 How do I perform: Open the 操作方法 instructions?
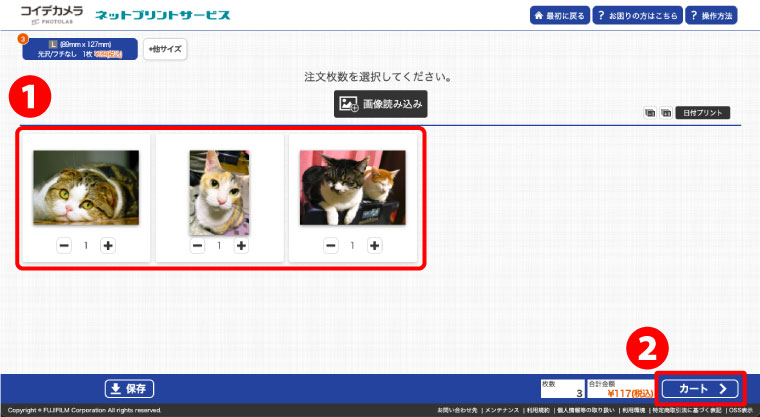[x=712, y=16]
